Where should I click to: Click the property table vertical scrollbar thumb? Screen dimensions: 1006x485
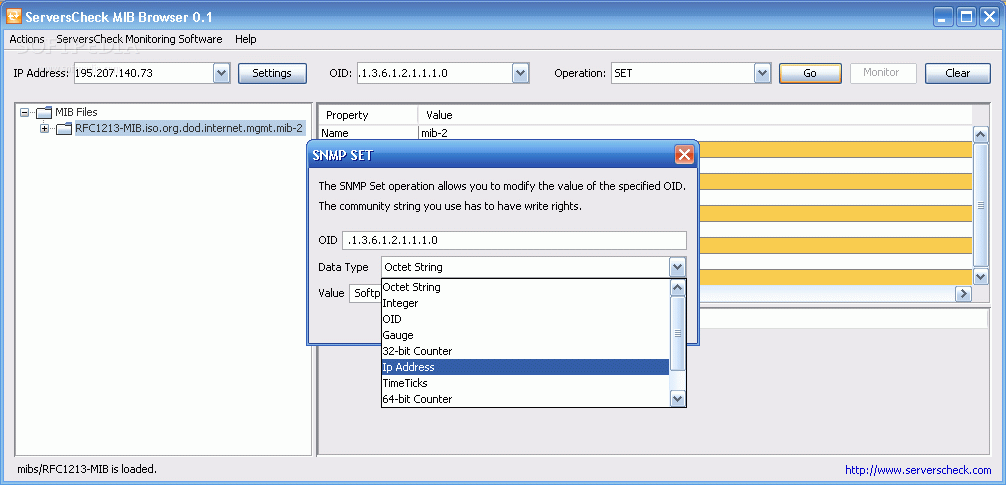tap(980, 205)
